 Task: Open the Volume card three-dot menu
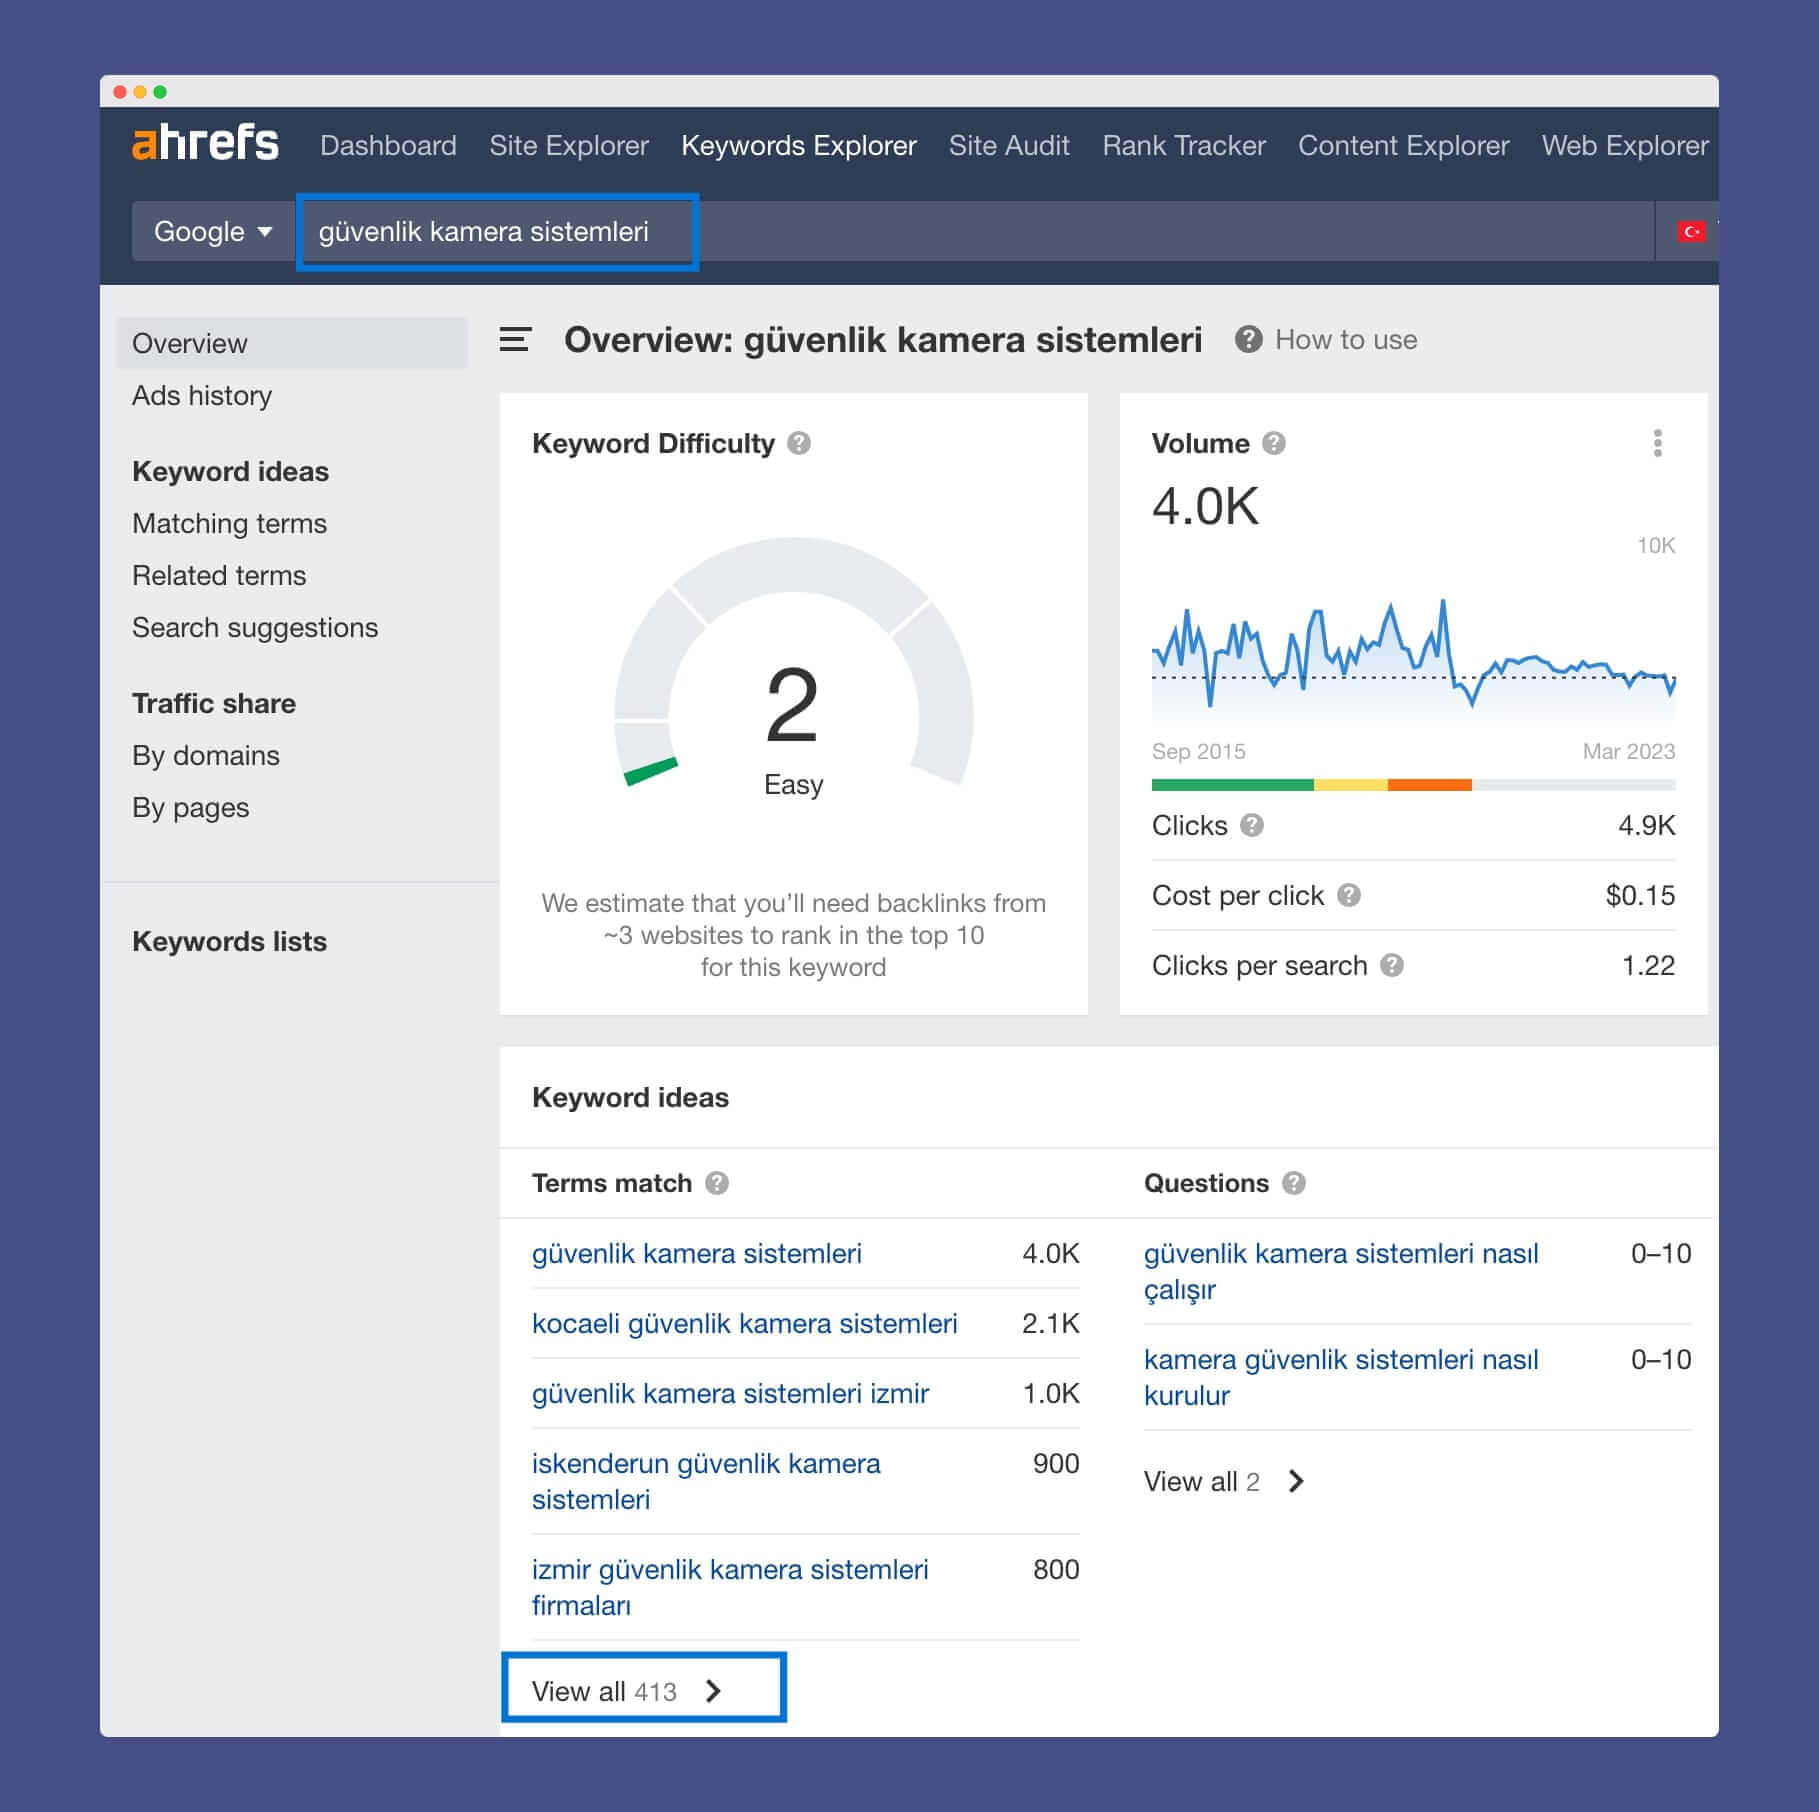point(1657,443)
